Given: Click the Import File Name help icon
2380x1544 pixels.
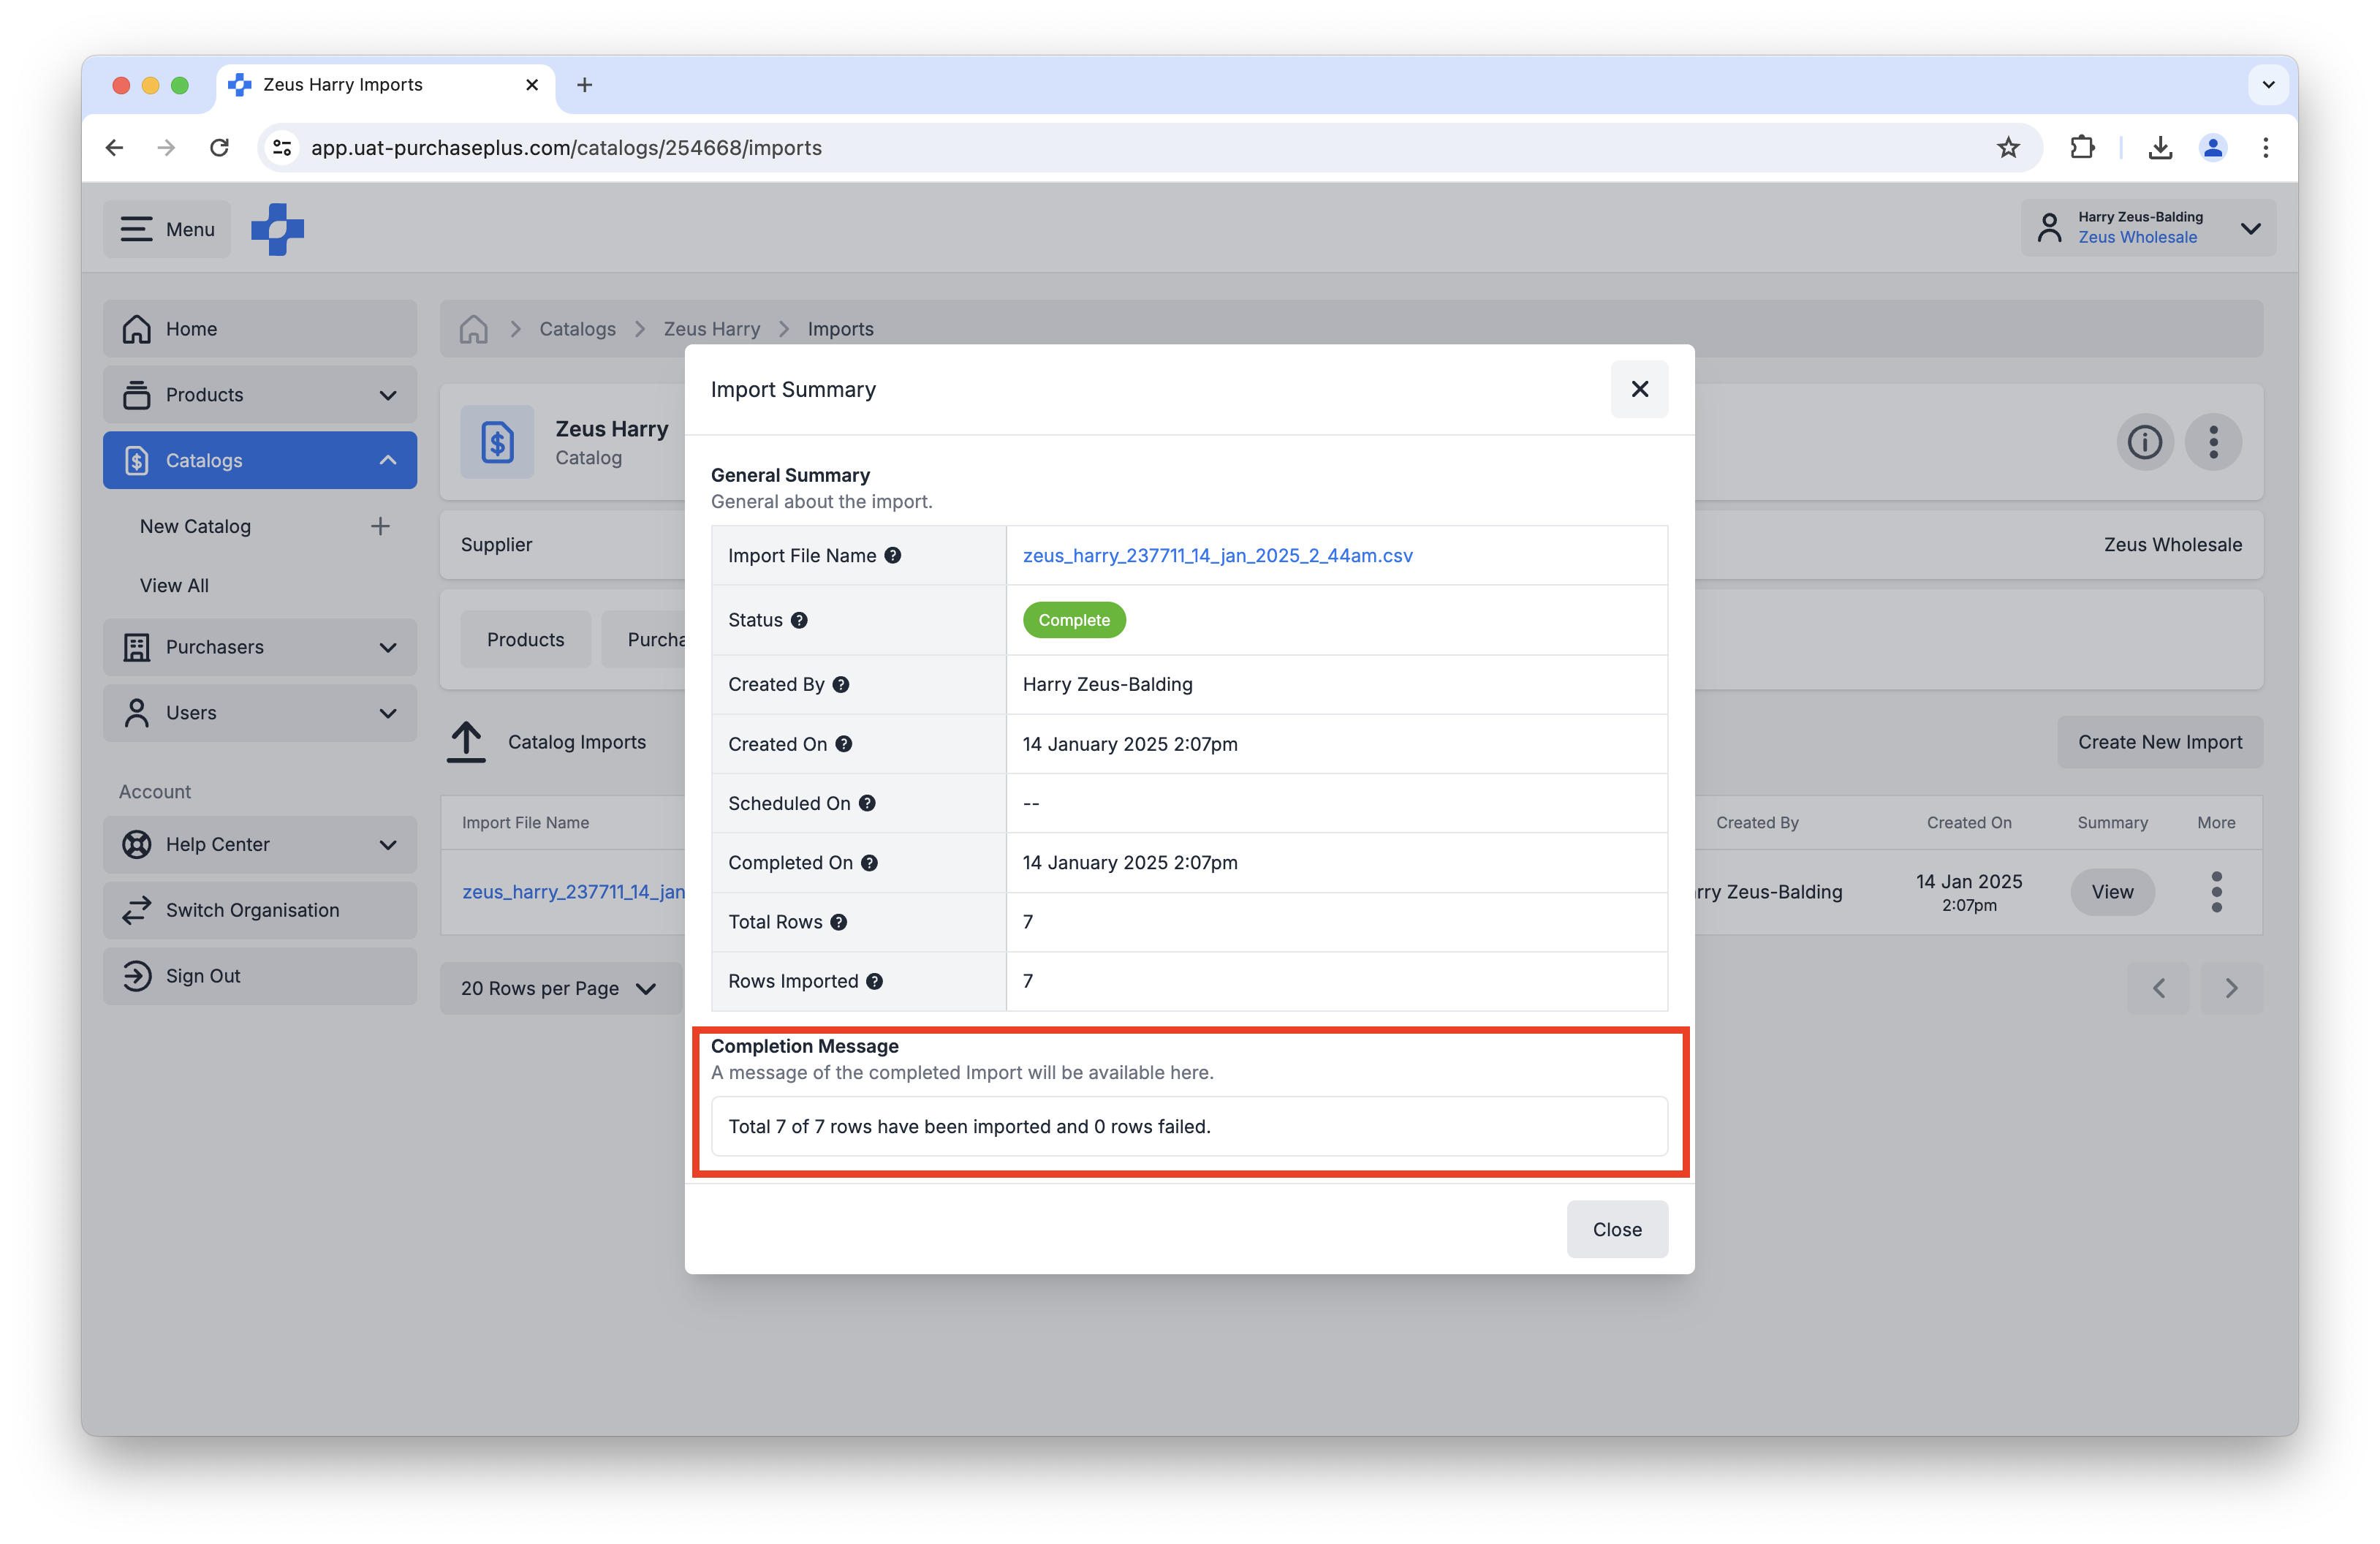Looking at the screenshot, I should [892, 555].
